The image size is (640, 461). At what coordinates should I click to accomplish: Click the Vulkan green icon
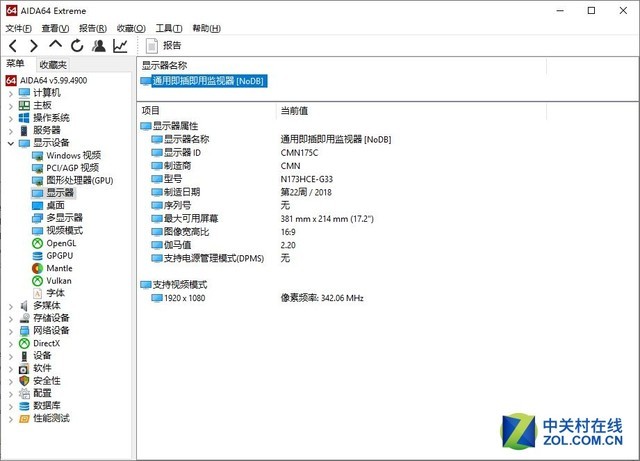tap(37, 281)
